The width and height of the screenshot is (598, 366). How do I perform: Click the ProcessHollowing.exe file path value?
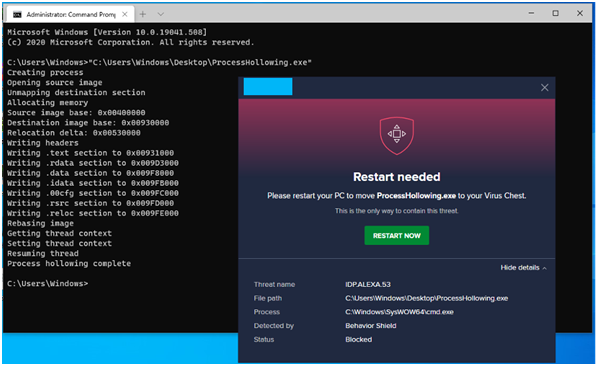pos(426,298)
